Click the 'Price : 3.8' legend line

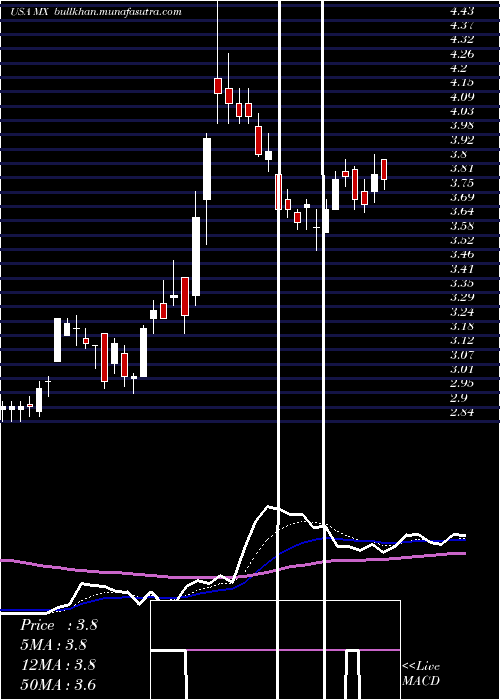[x=58, y=625]
